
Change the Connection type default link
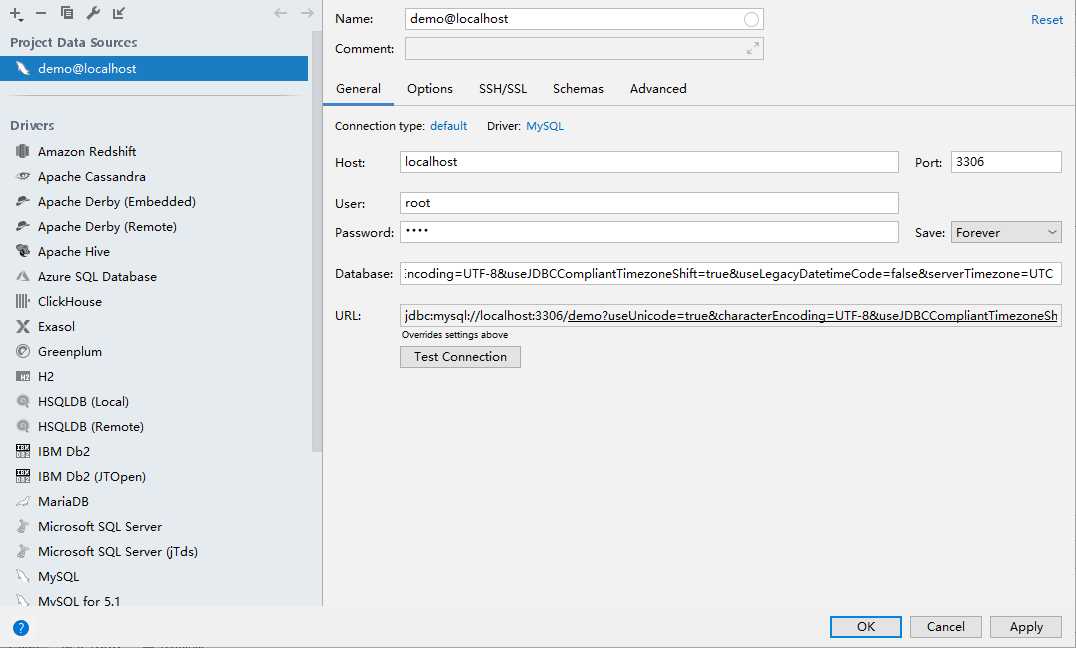click(449, 126)
